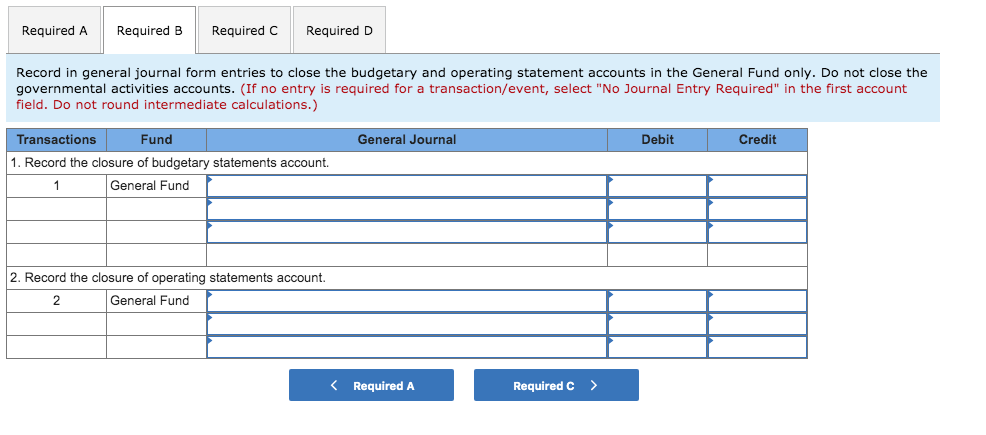
Task: Open account dropdown in transaction 1 second row
Action: click(x=407, y=209)
